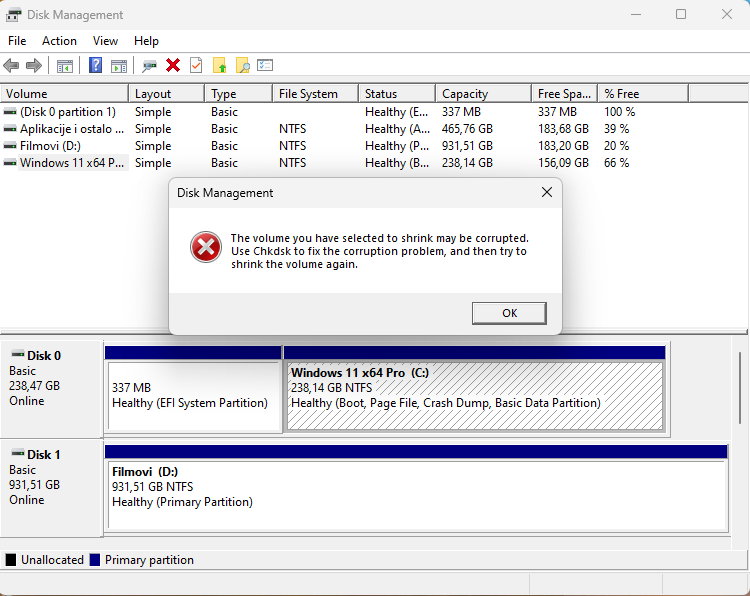Sort by the File System column header
Screen dimensions: 750x596
[x=316, y=94]
